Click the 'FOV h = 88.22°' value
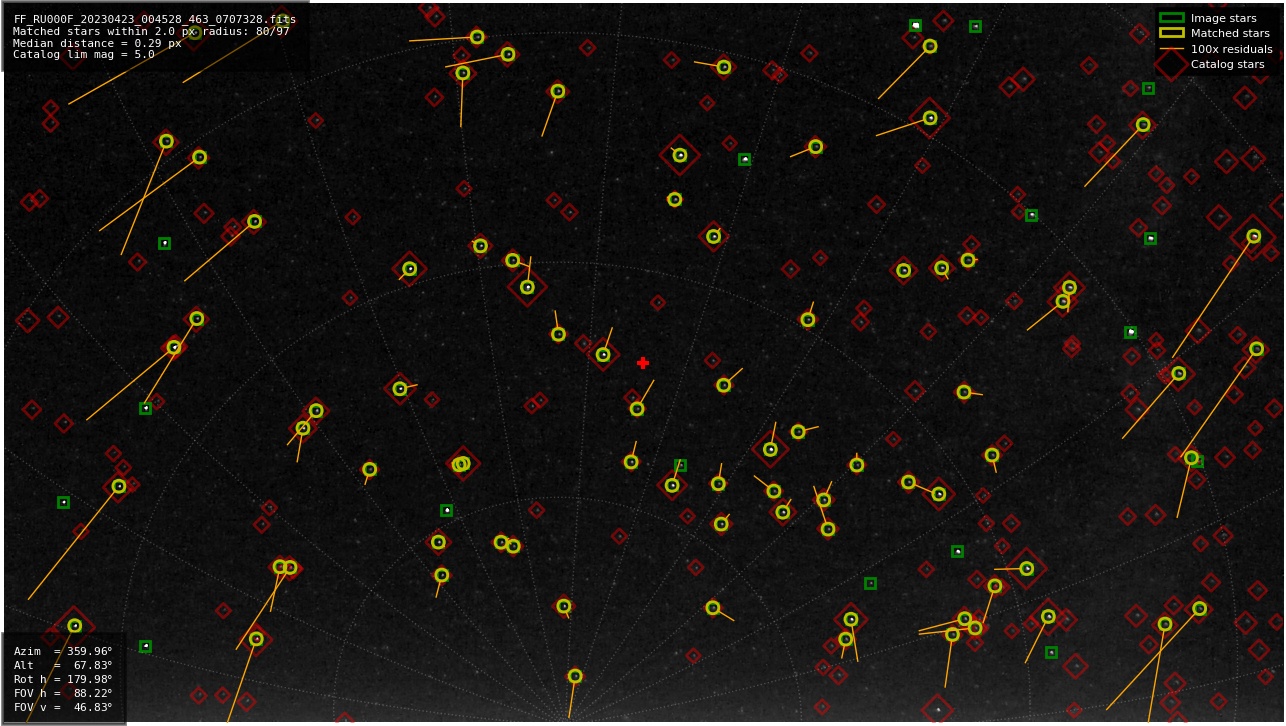This screenshot has width=1286, height=726. click(x=63, y=693)
